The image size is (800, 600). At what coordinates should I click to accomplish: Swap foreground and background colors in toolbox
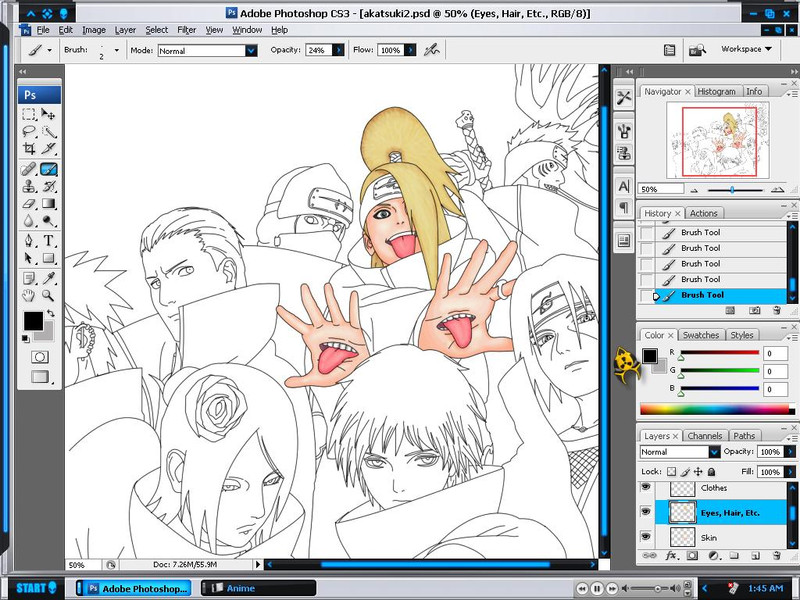click(51, 313)
